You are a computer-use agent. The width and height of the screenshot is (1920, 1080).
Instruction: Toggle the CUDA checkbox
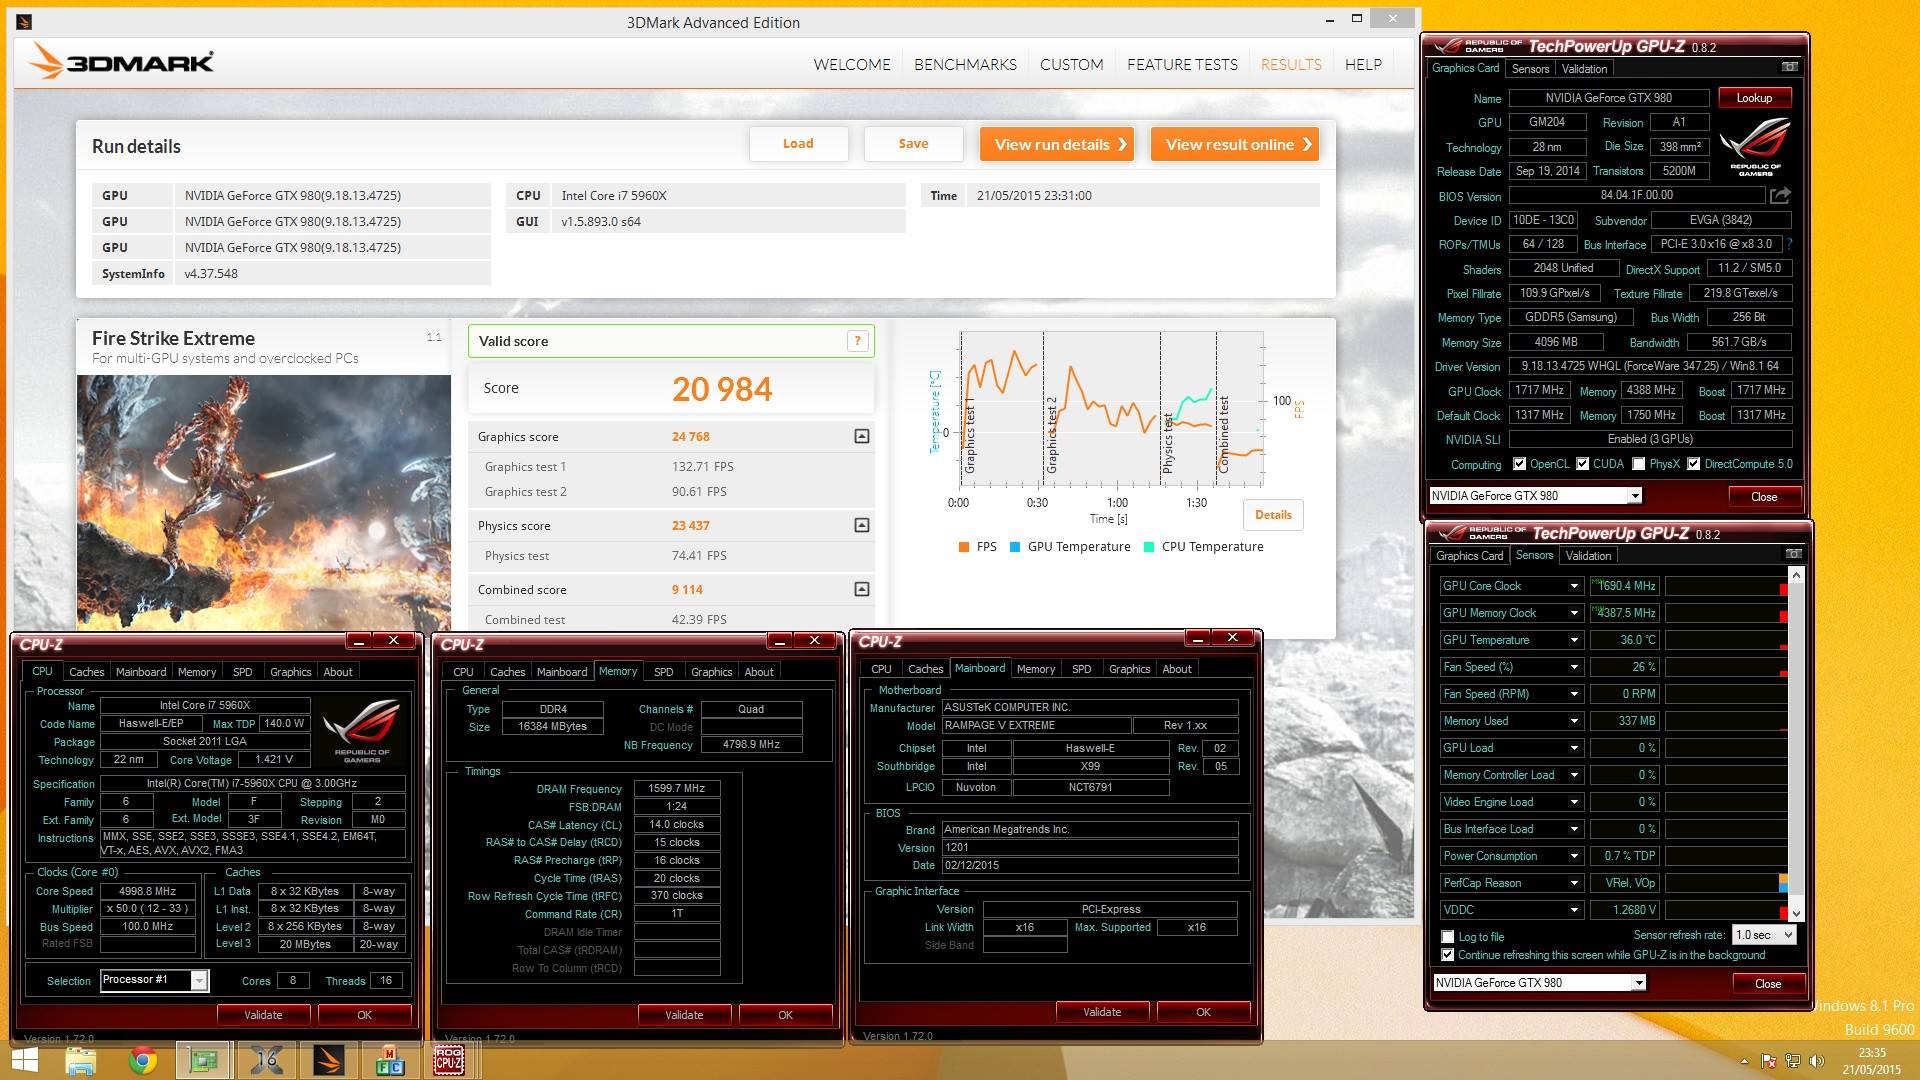[1583, 464]
